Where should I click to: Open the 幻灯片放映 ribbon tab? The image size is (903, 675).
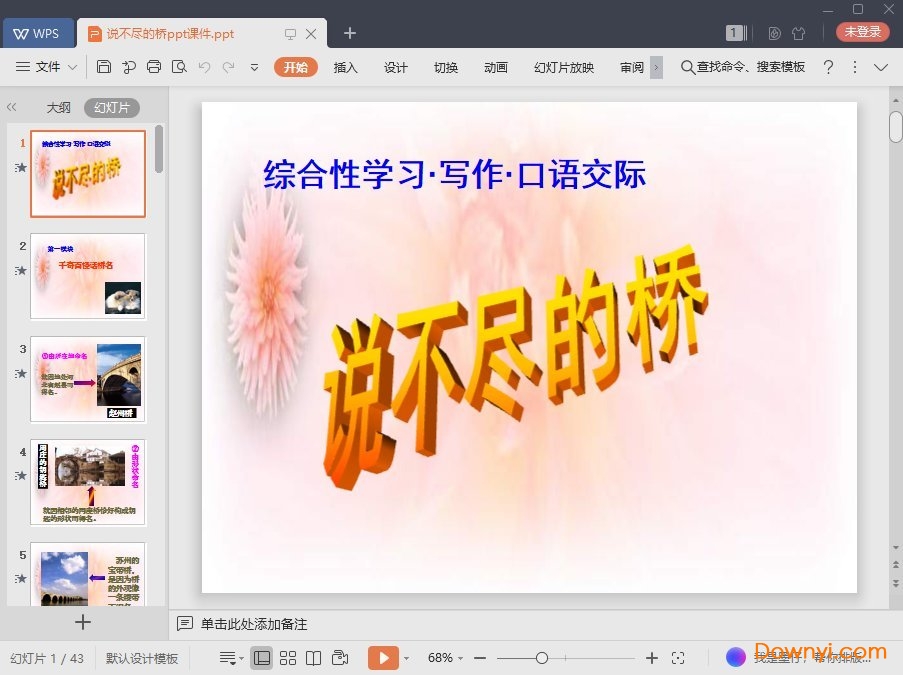click(x=563, y=67)
